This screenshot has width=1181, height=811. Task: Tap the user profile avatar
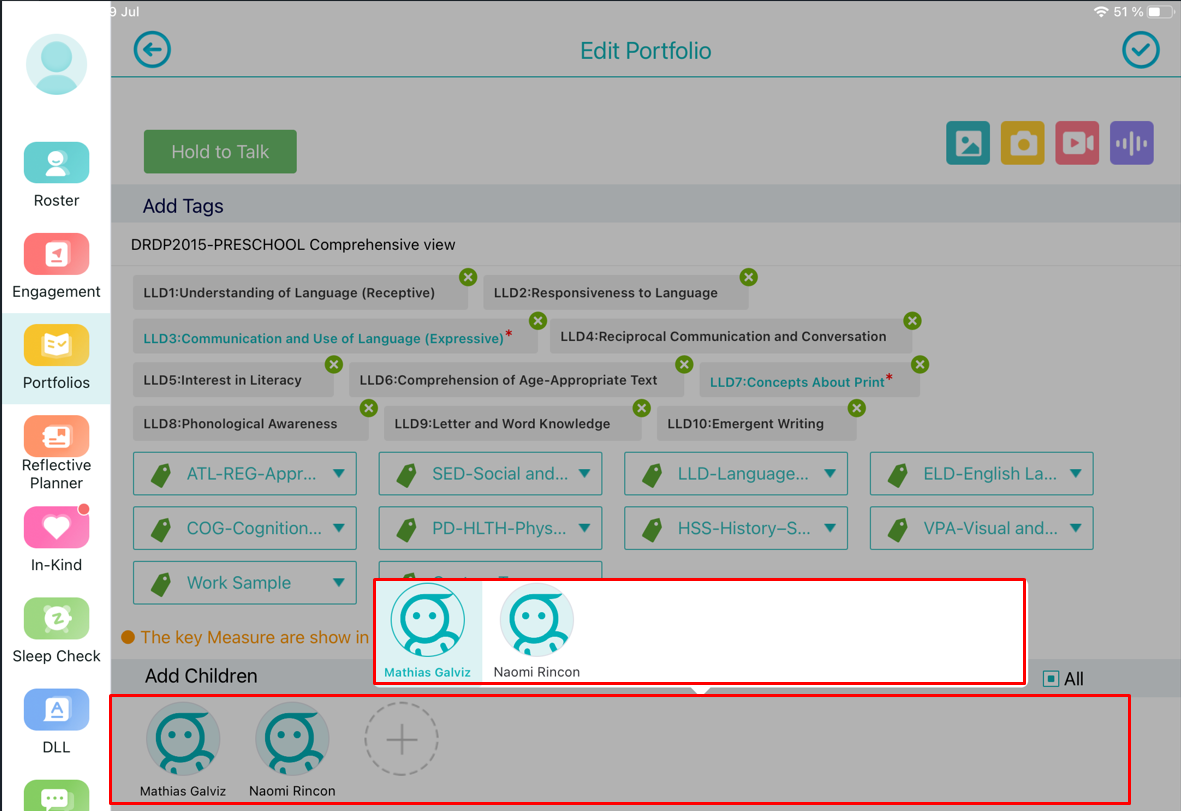click(56, 64)
